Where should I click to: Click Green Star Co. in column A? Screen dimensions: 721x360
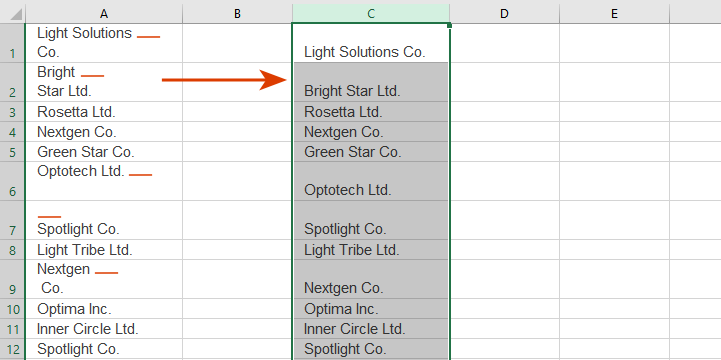tap(86, 152)
